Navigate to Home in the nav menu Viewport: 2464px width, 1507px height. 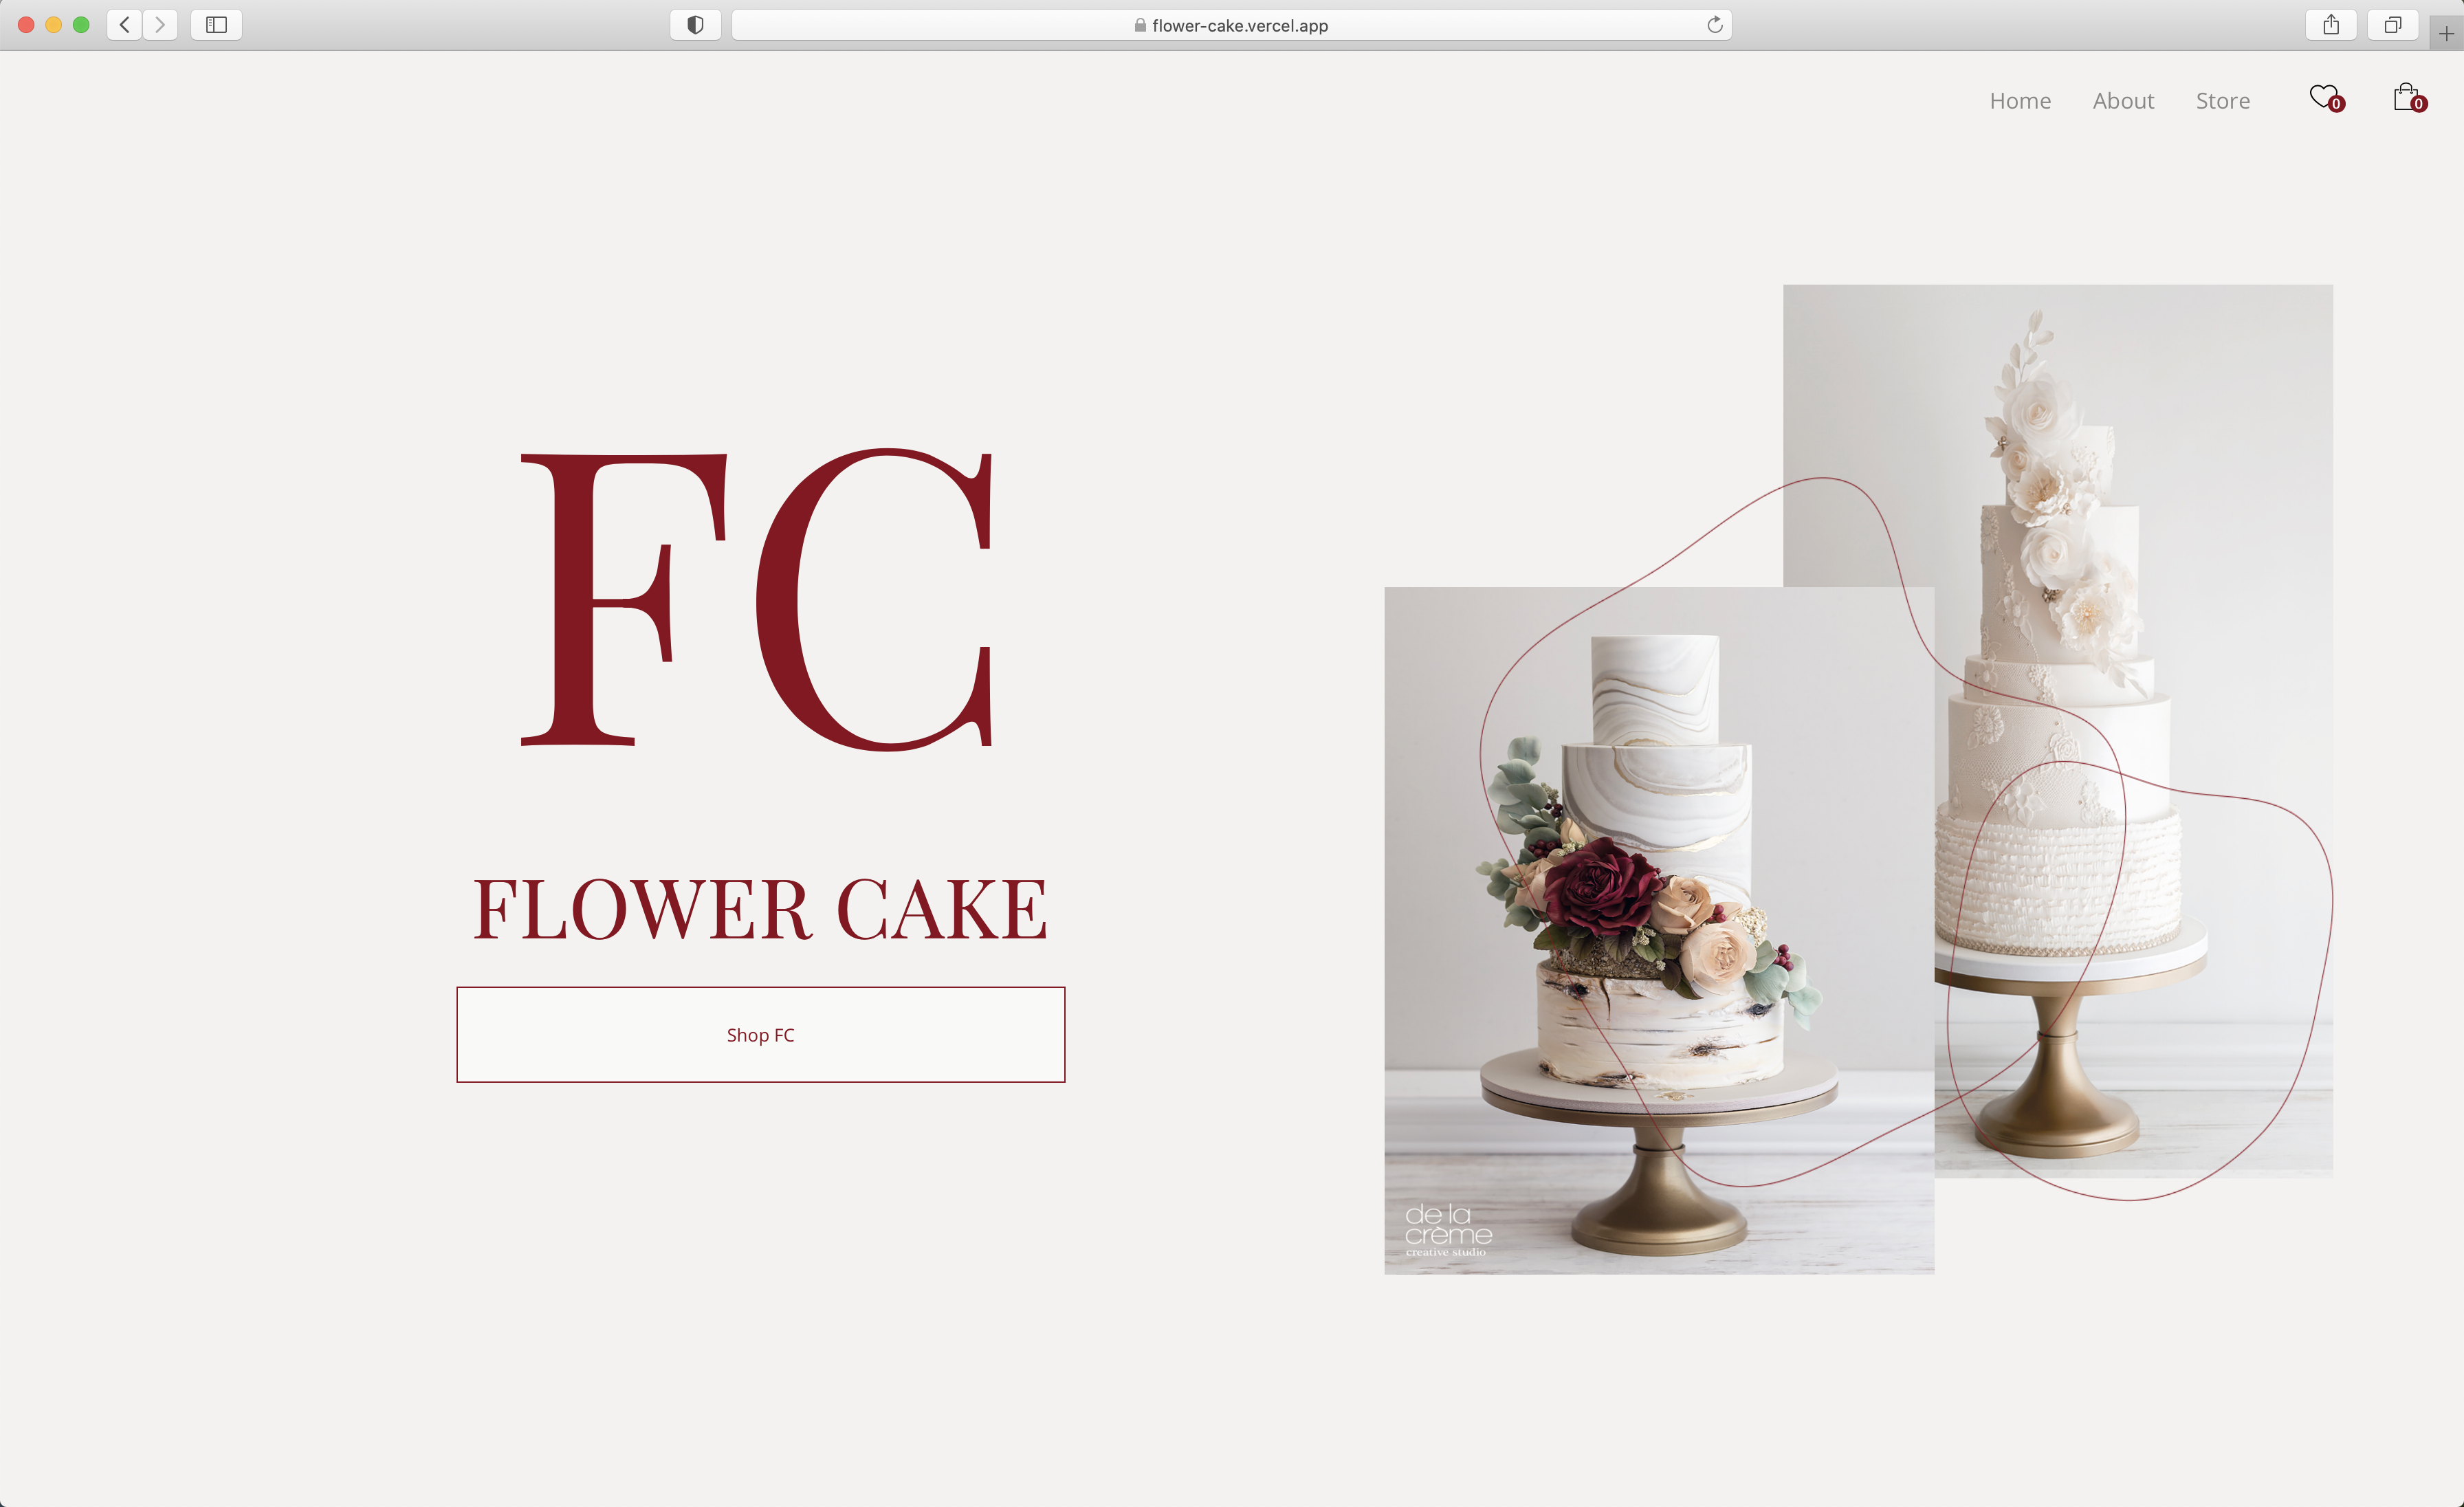coord(2020,101)
